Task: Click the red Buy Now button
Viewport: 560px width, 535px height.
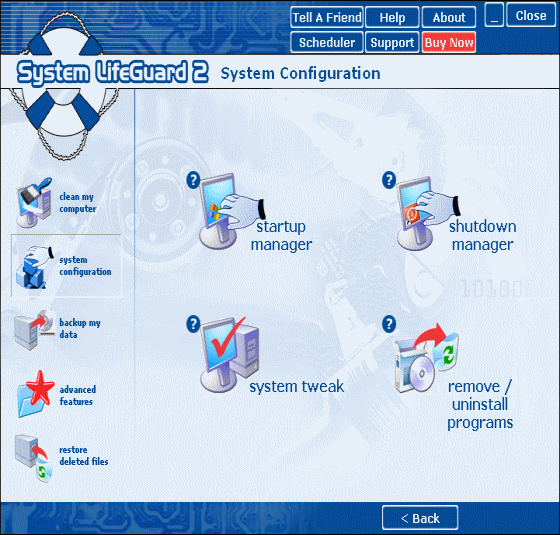Action: tap(449, 42)
